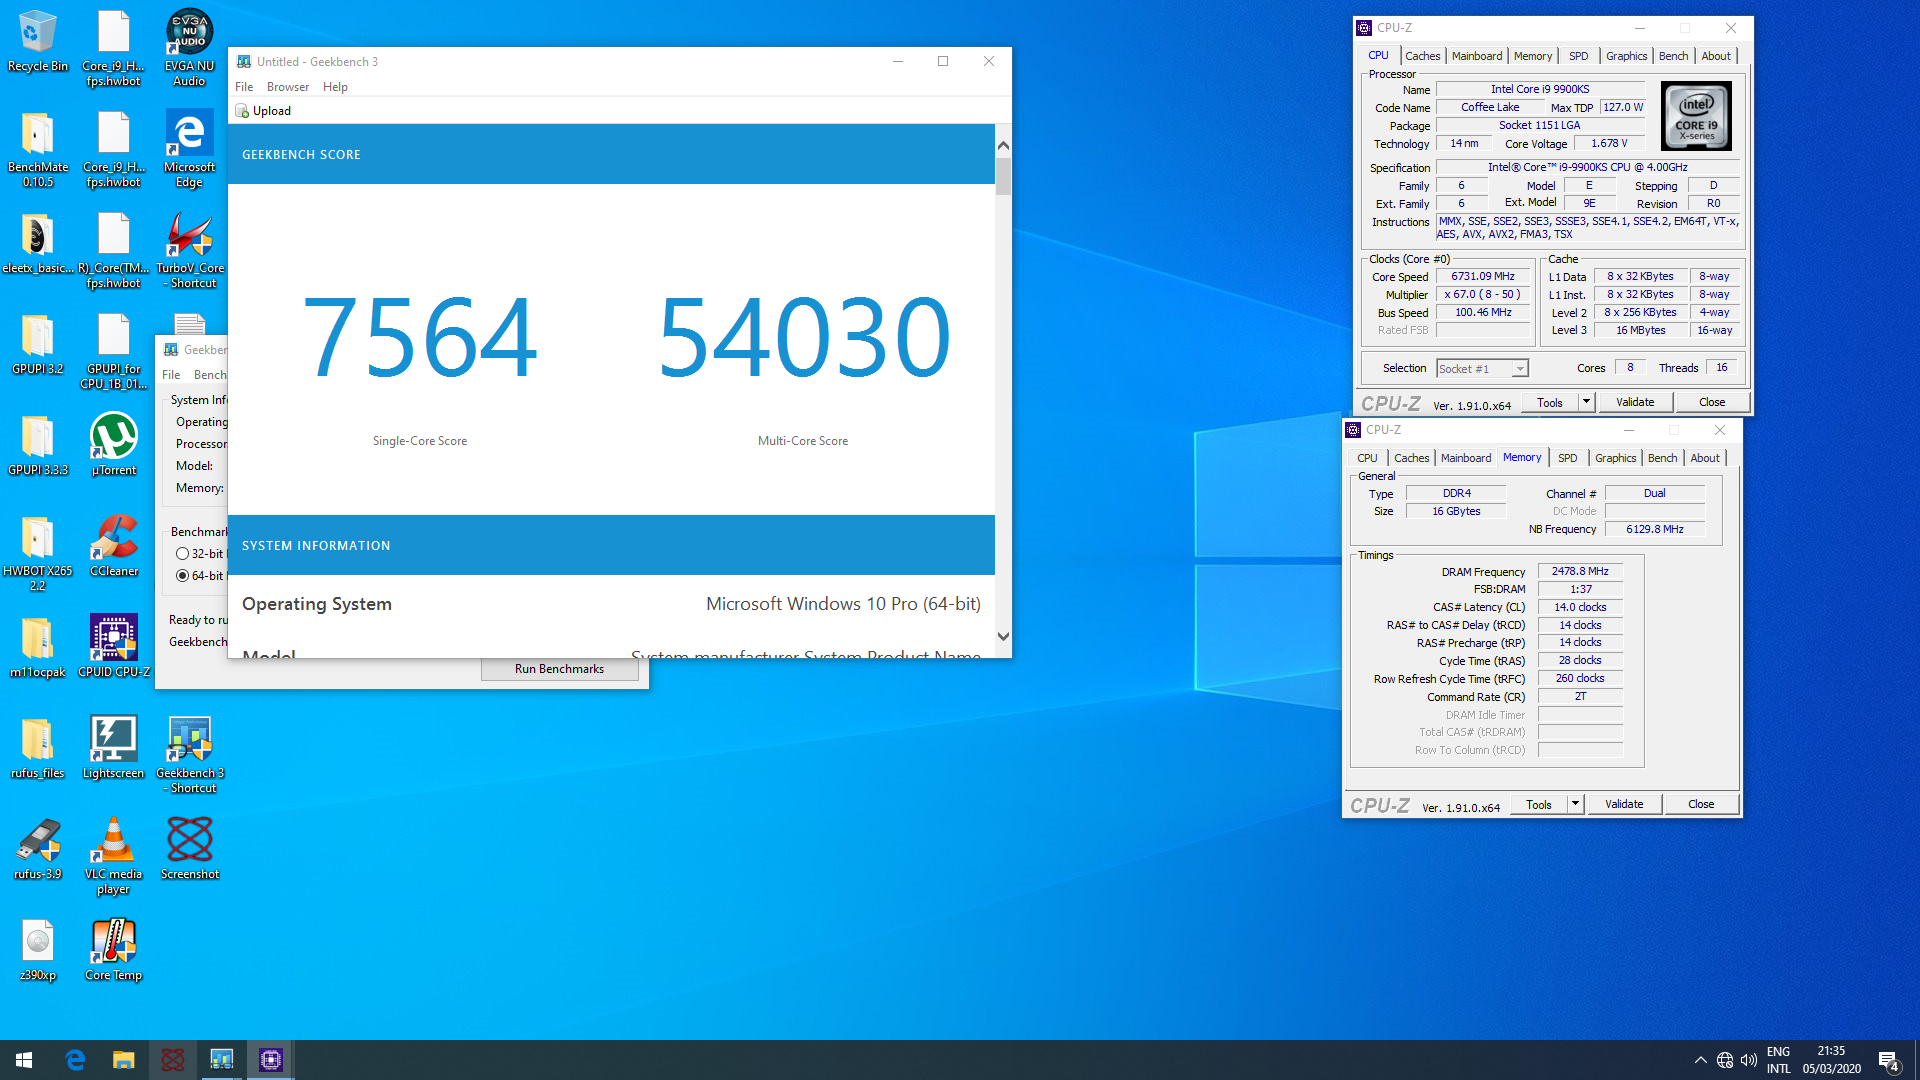Open rufus-3.9 desktop icon

[38, 849]
